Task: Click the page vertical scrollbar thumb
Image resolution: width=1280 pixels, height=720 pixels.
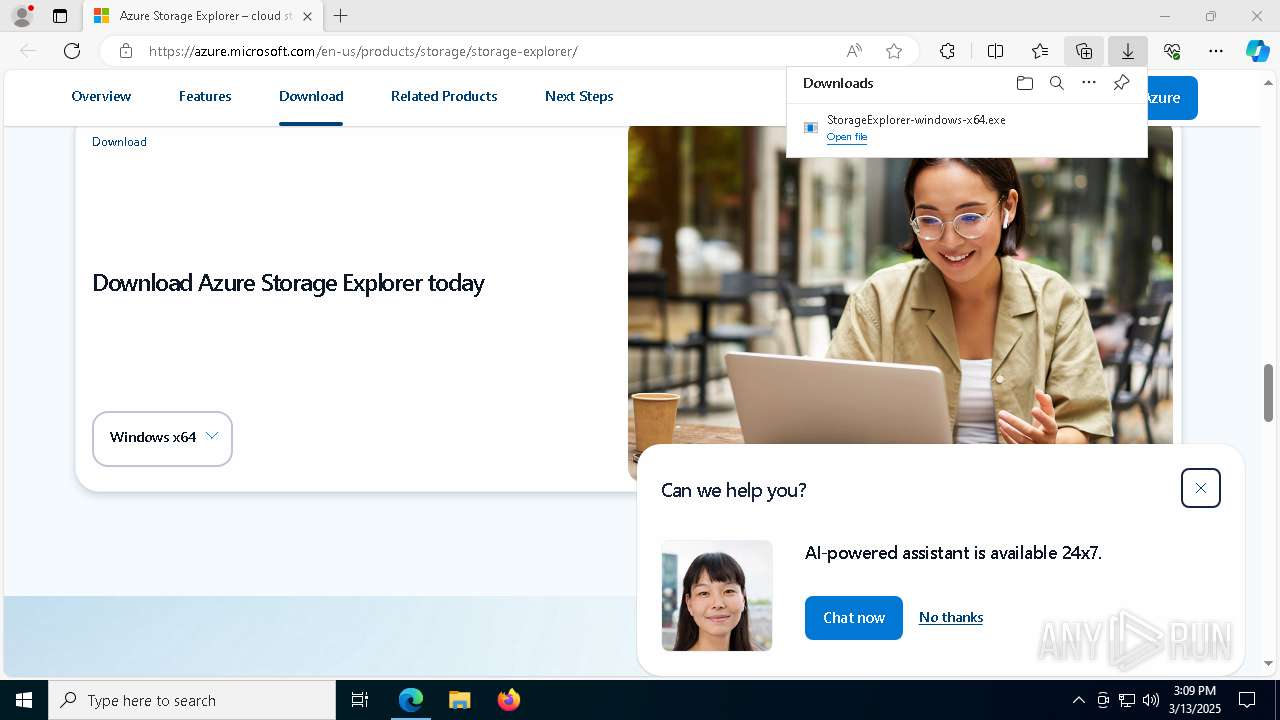Action: point(1269,393)
